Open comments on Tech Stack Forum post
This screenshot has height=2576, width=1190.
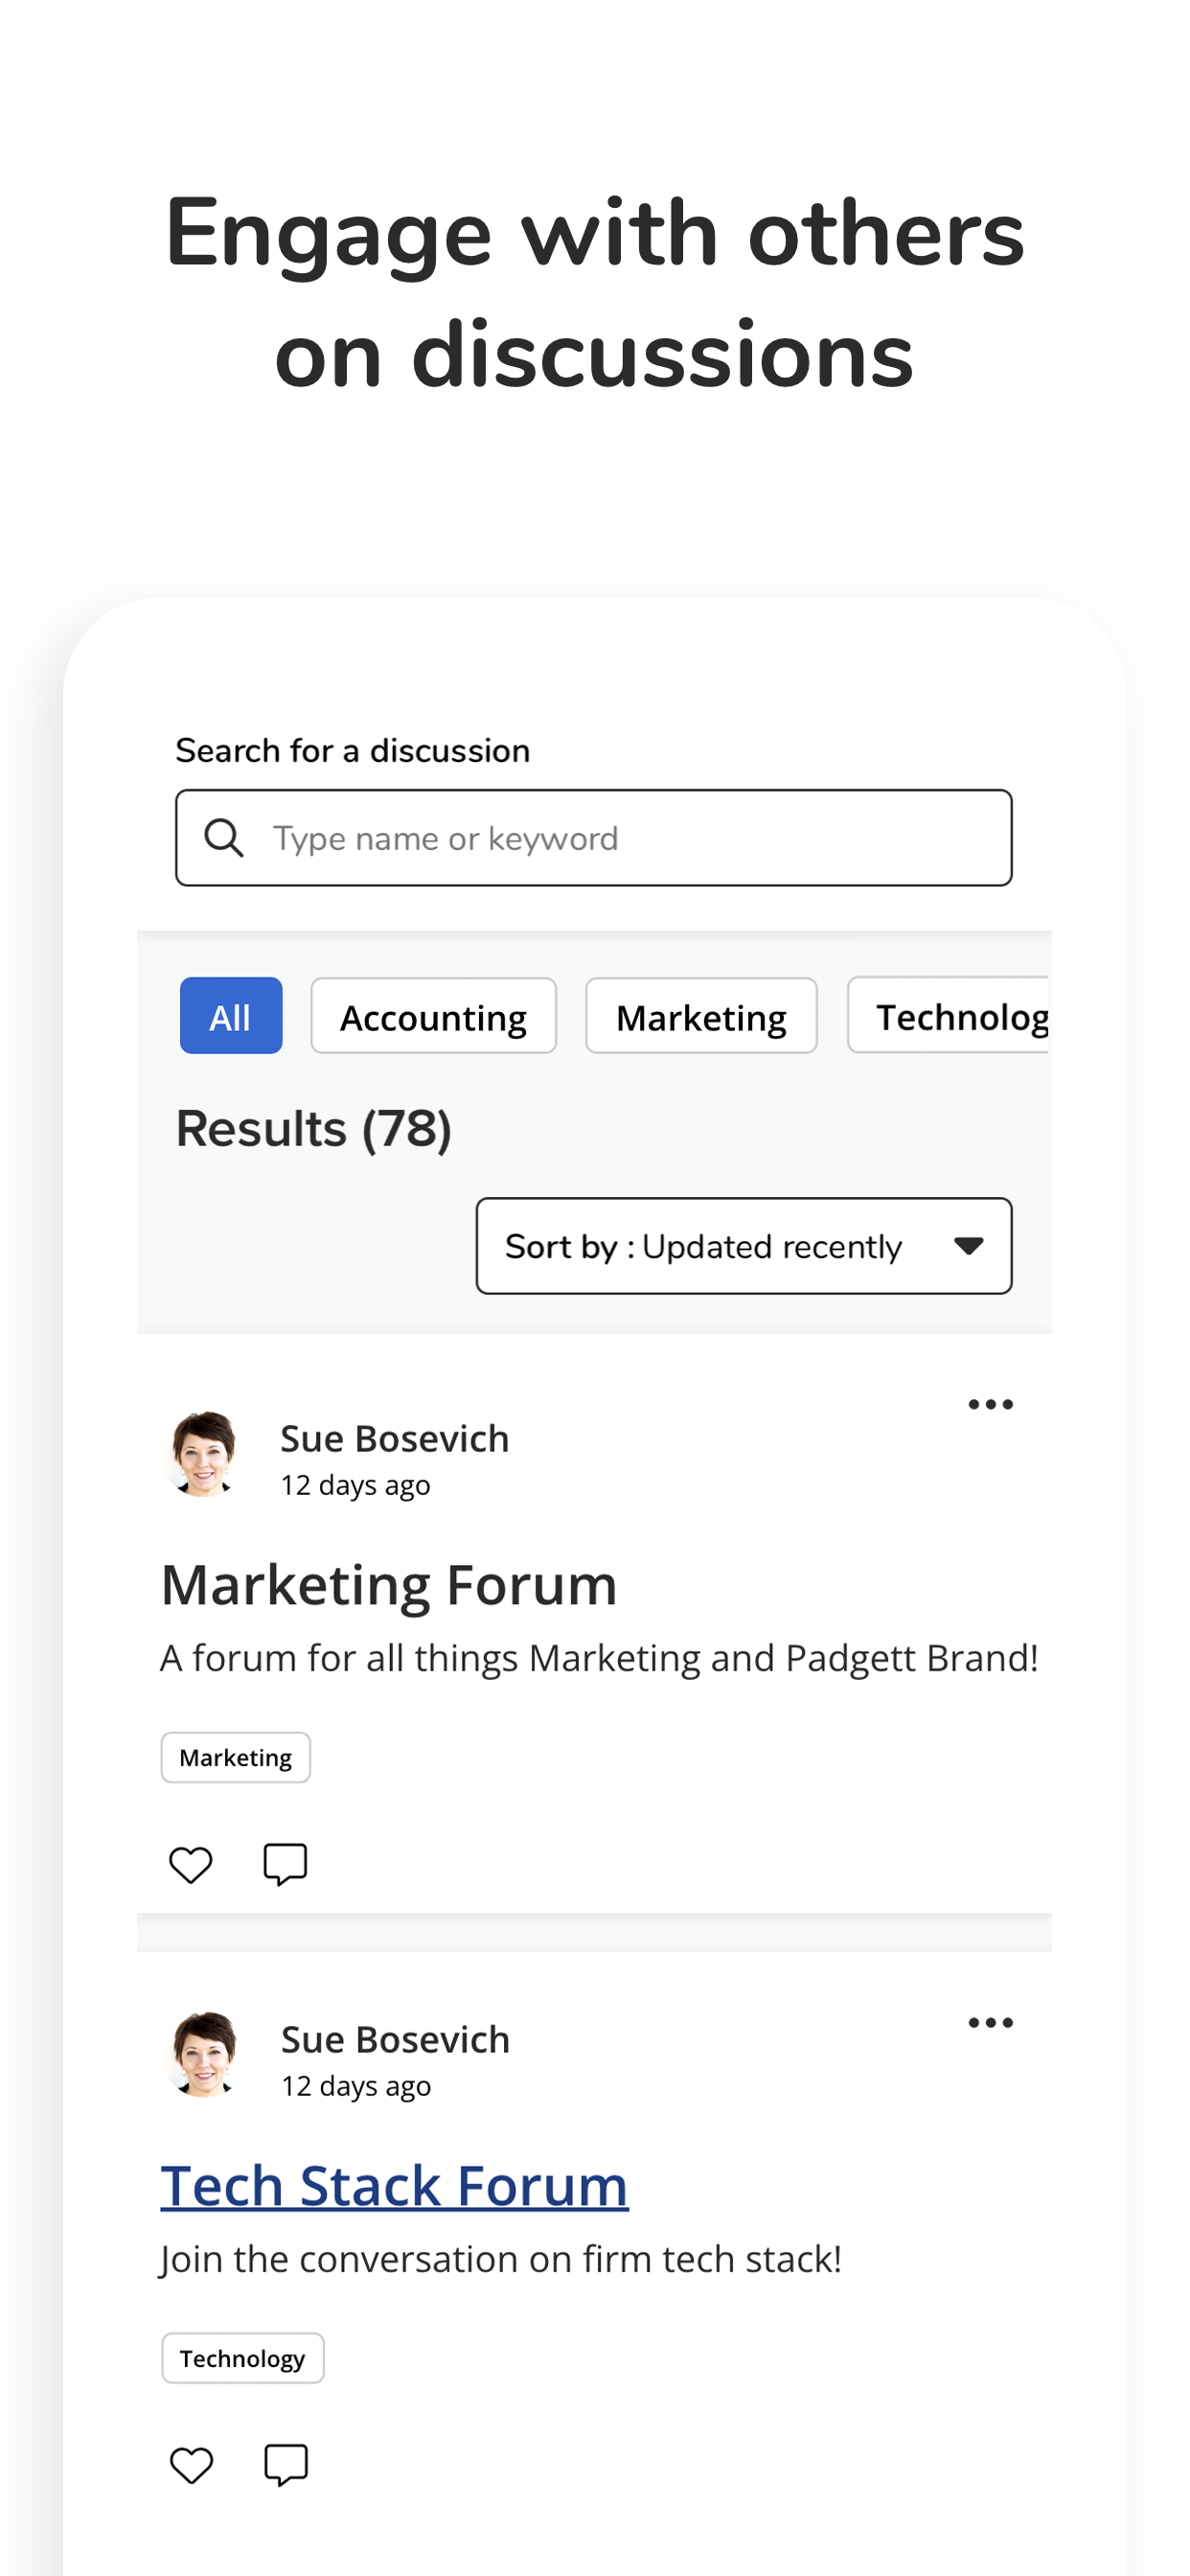click(x=286, y=2465)
